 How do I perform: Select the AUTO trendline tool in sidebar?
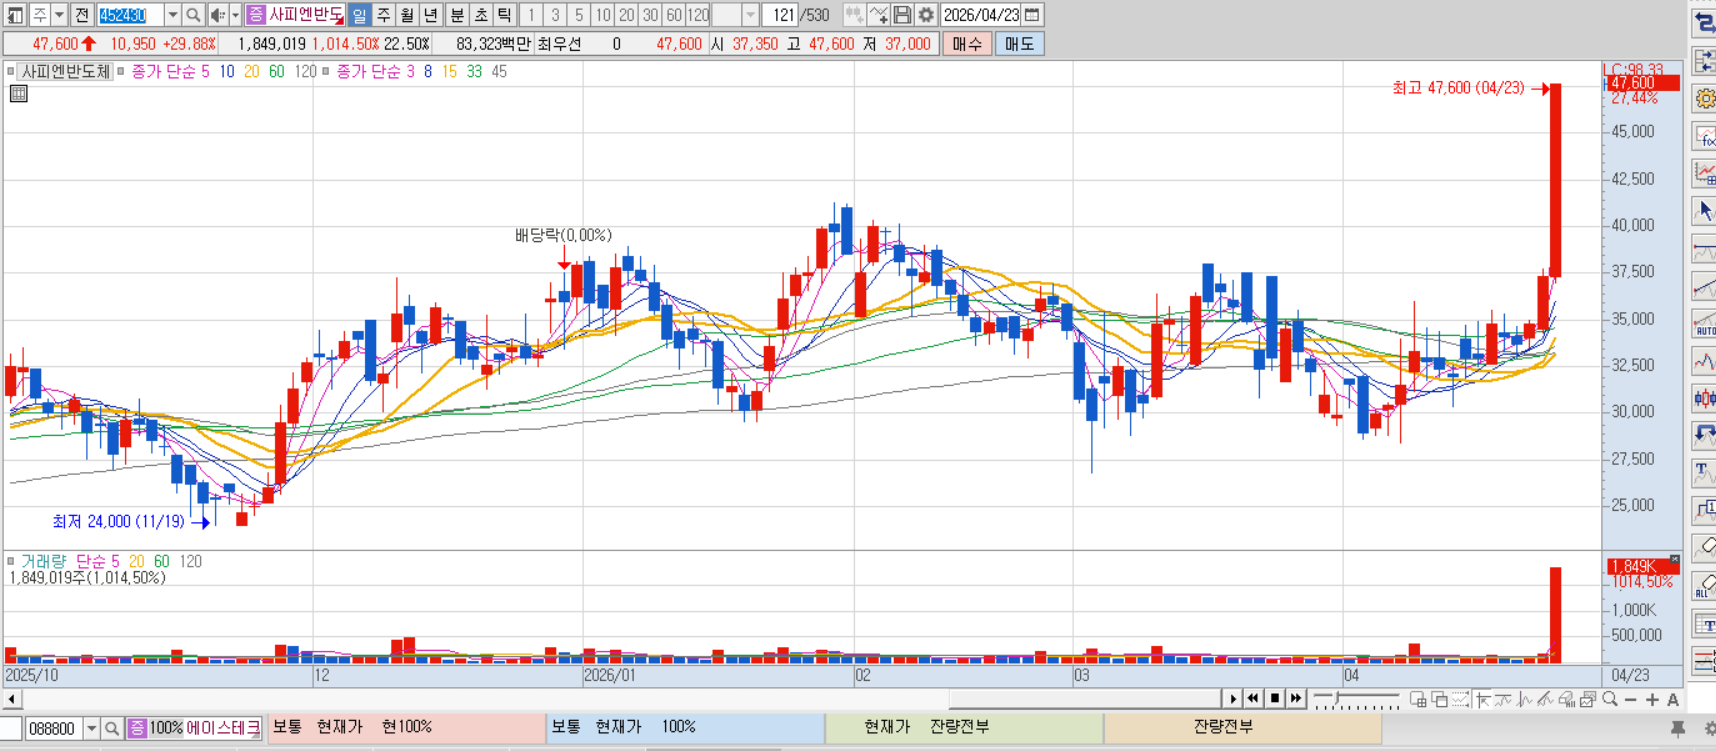click(1704, 324)
